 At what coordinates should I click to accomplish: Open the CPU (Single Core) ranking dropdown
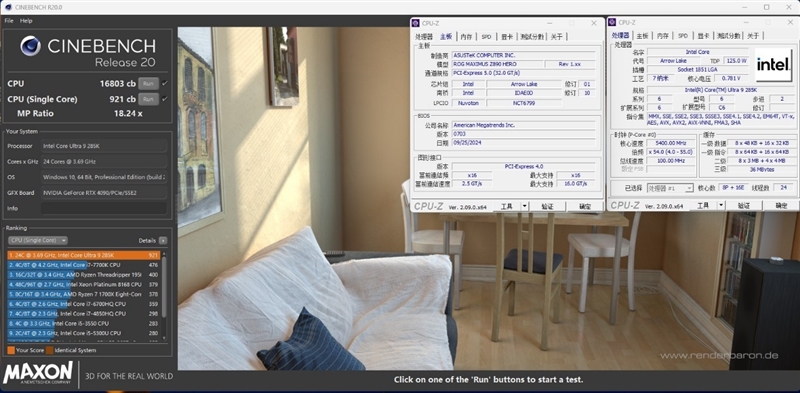point(38,240)
